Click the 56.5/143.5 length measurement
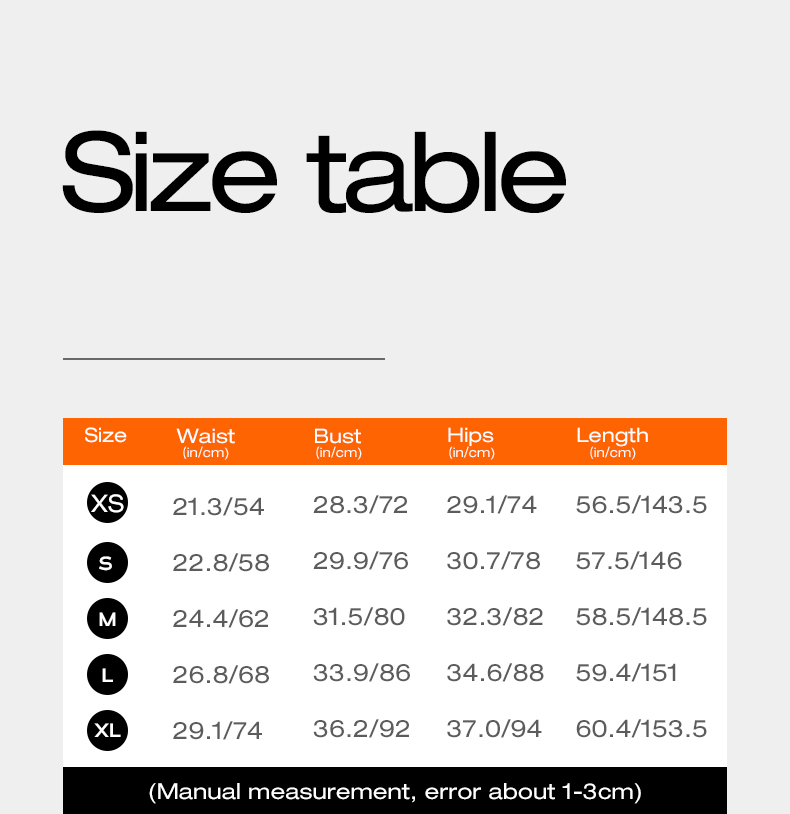The width and height of the screenshot is (790, 814). click(x=641, y=505)
